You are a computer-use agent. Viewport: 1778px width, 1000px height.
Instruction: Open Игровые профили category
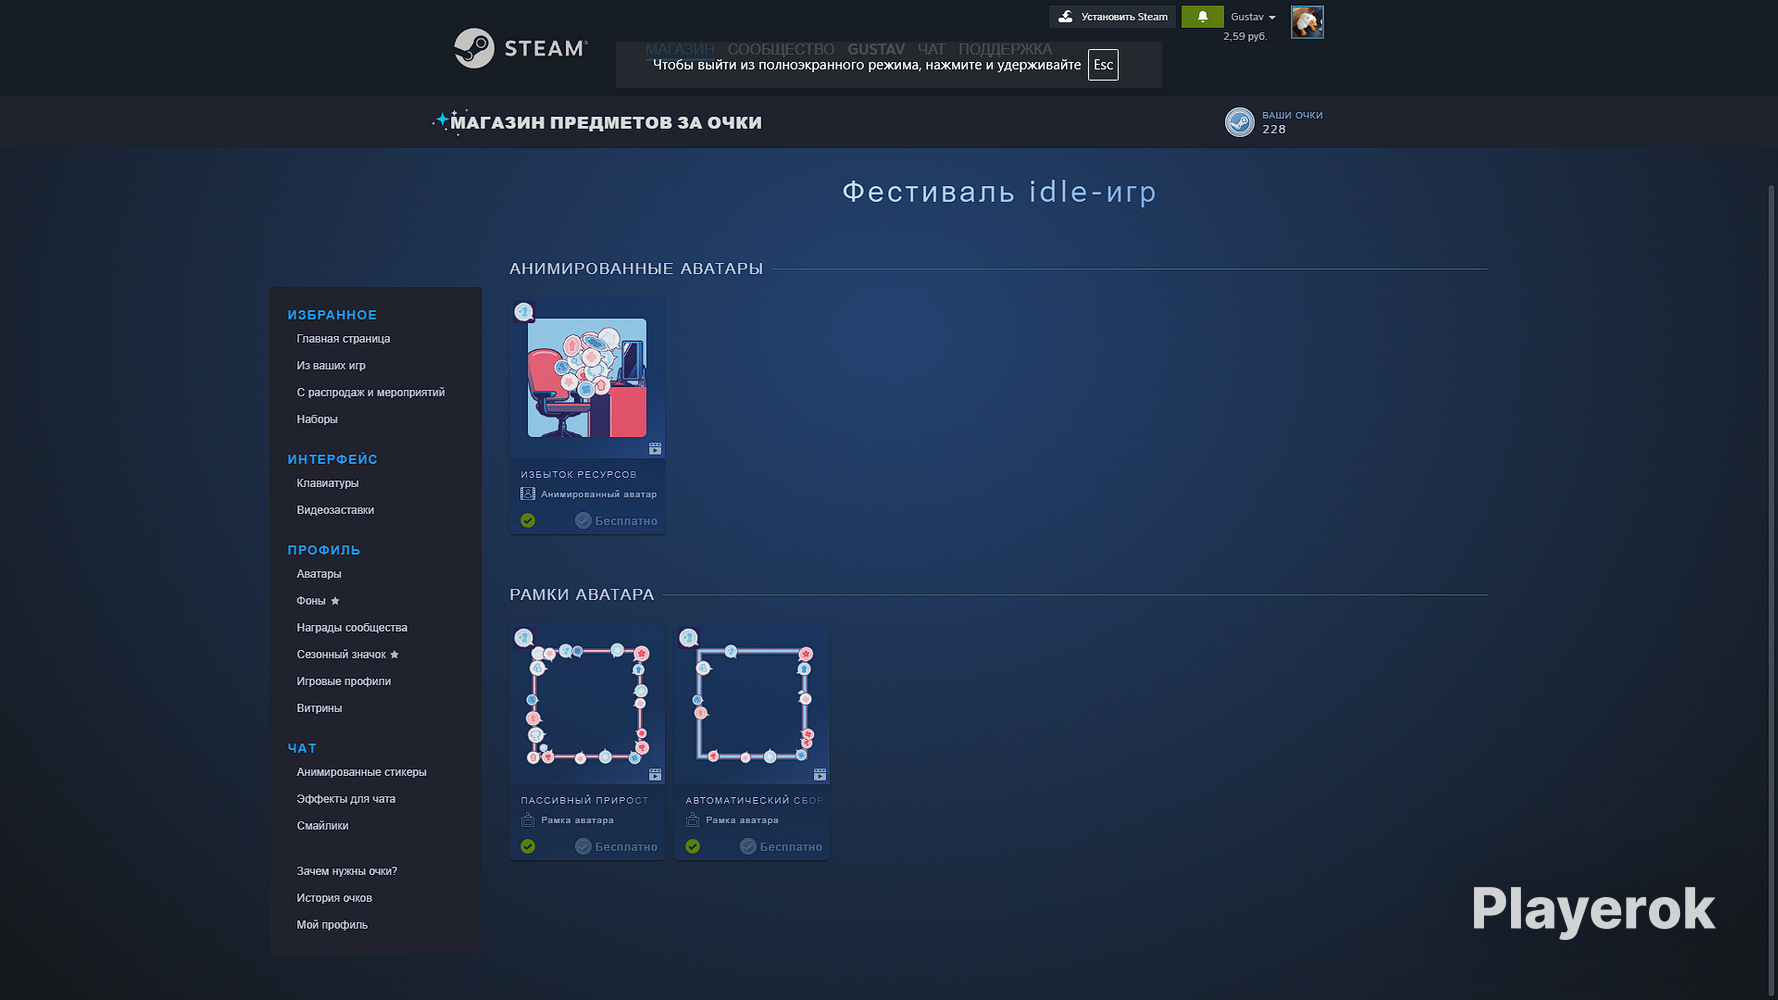[x=343, y=682]
